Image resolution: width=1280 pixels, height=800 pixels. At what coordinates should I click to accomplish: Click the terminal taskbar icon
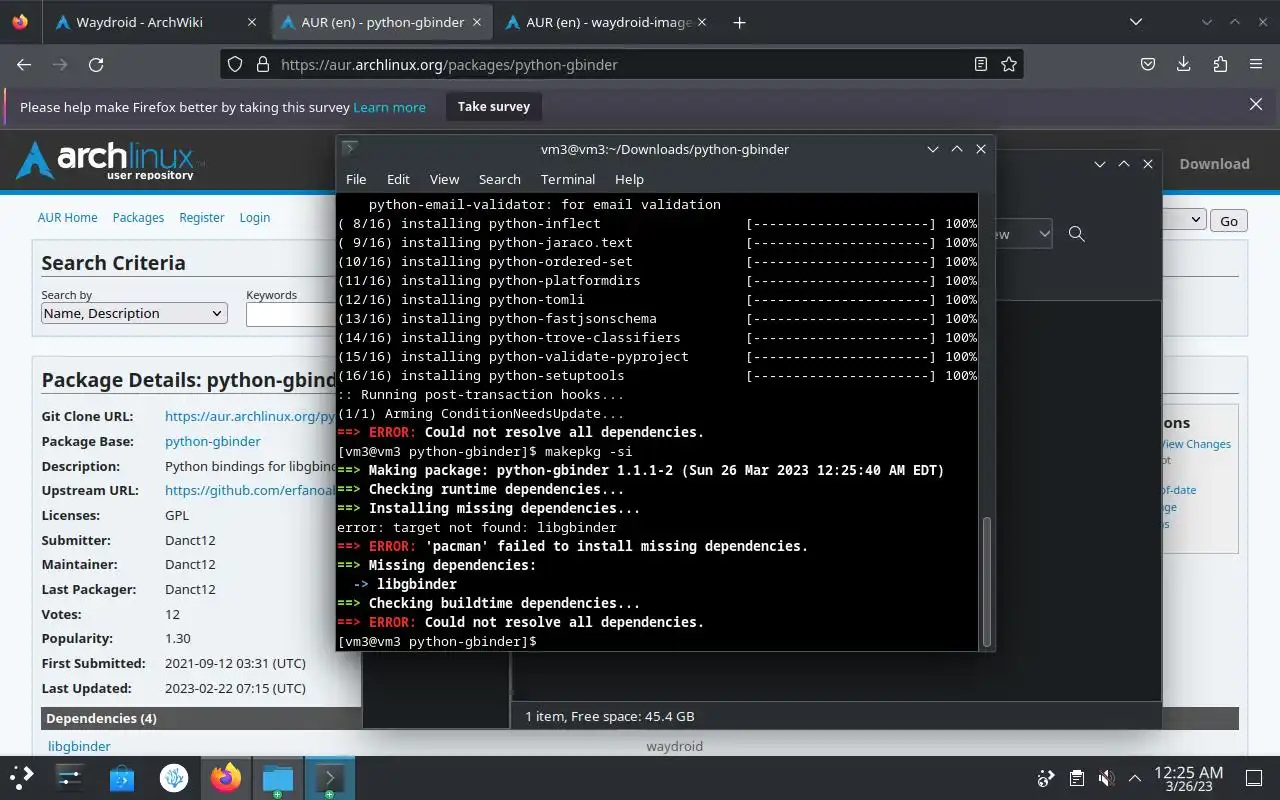click(329, 777)
